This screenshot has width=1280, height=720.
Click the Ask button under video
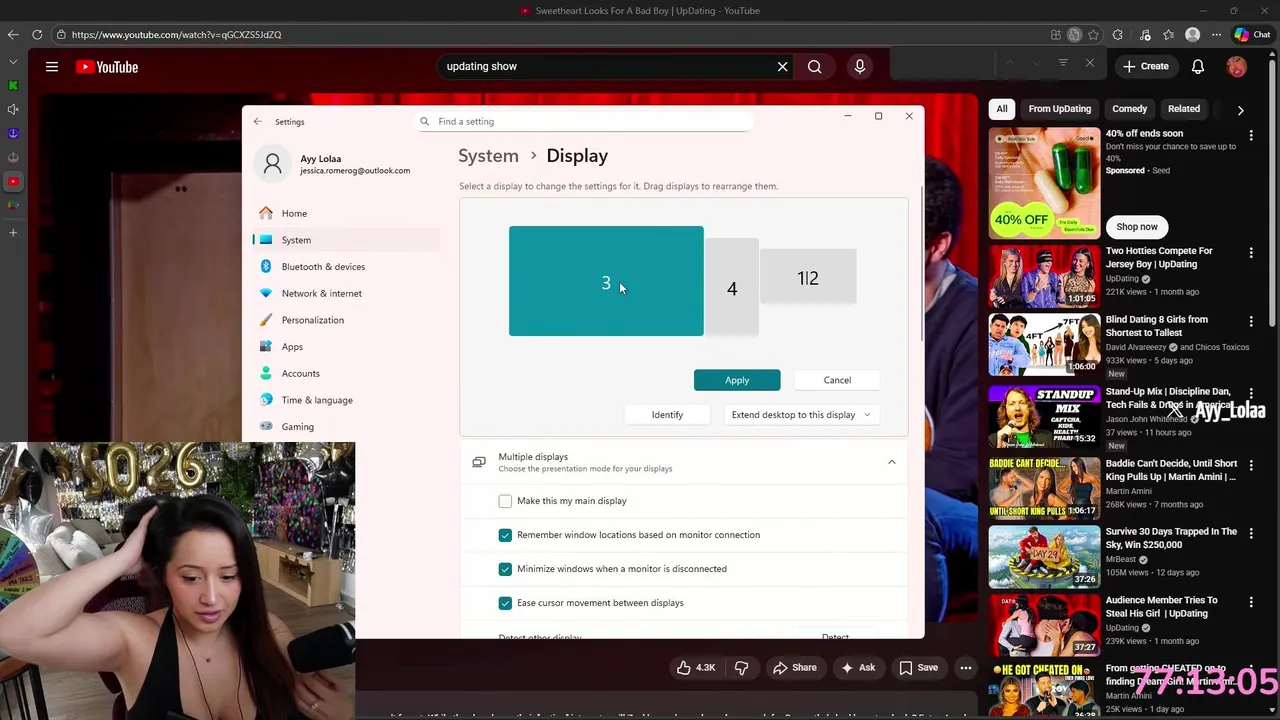[x=858, y=667]
